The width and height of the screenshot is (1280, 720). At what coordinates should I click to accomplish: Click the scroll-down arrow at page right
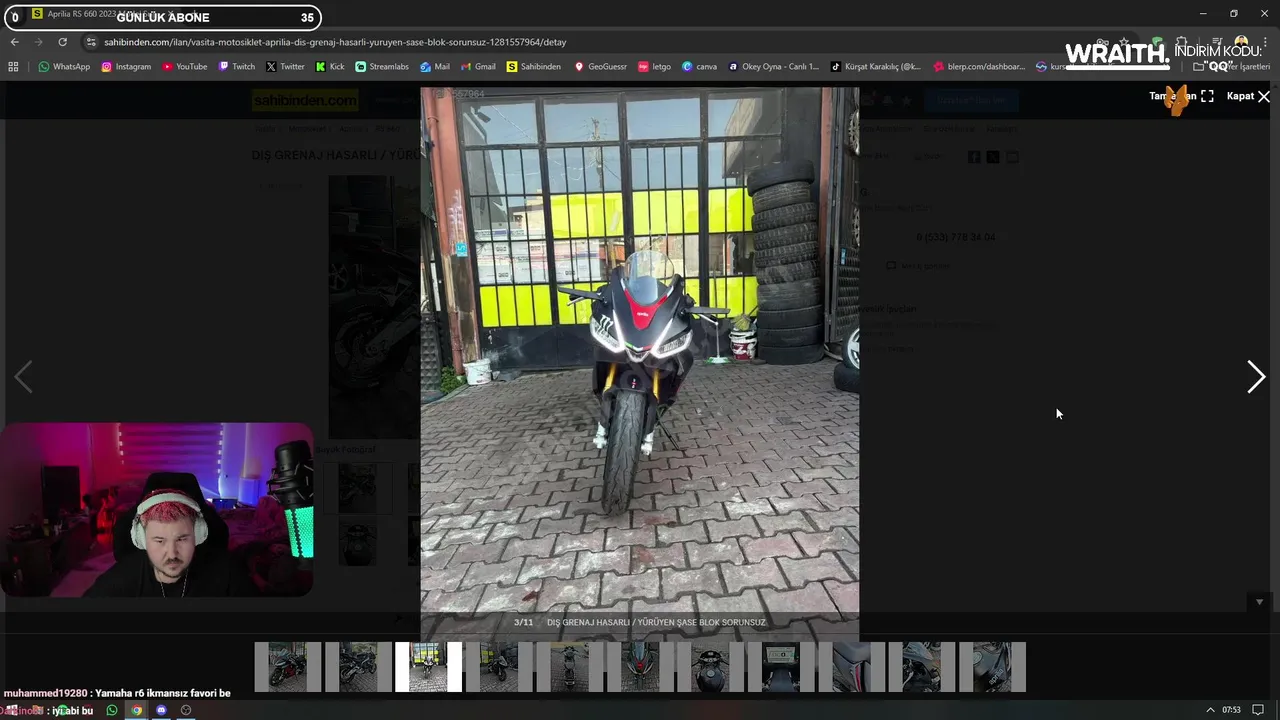pos(1259,602)
